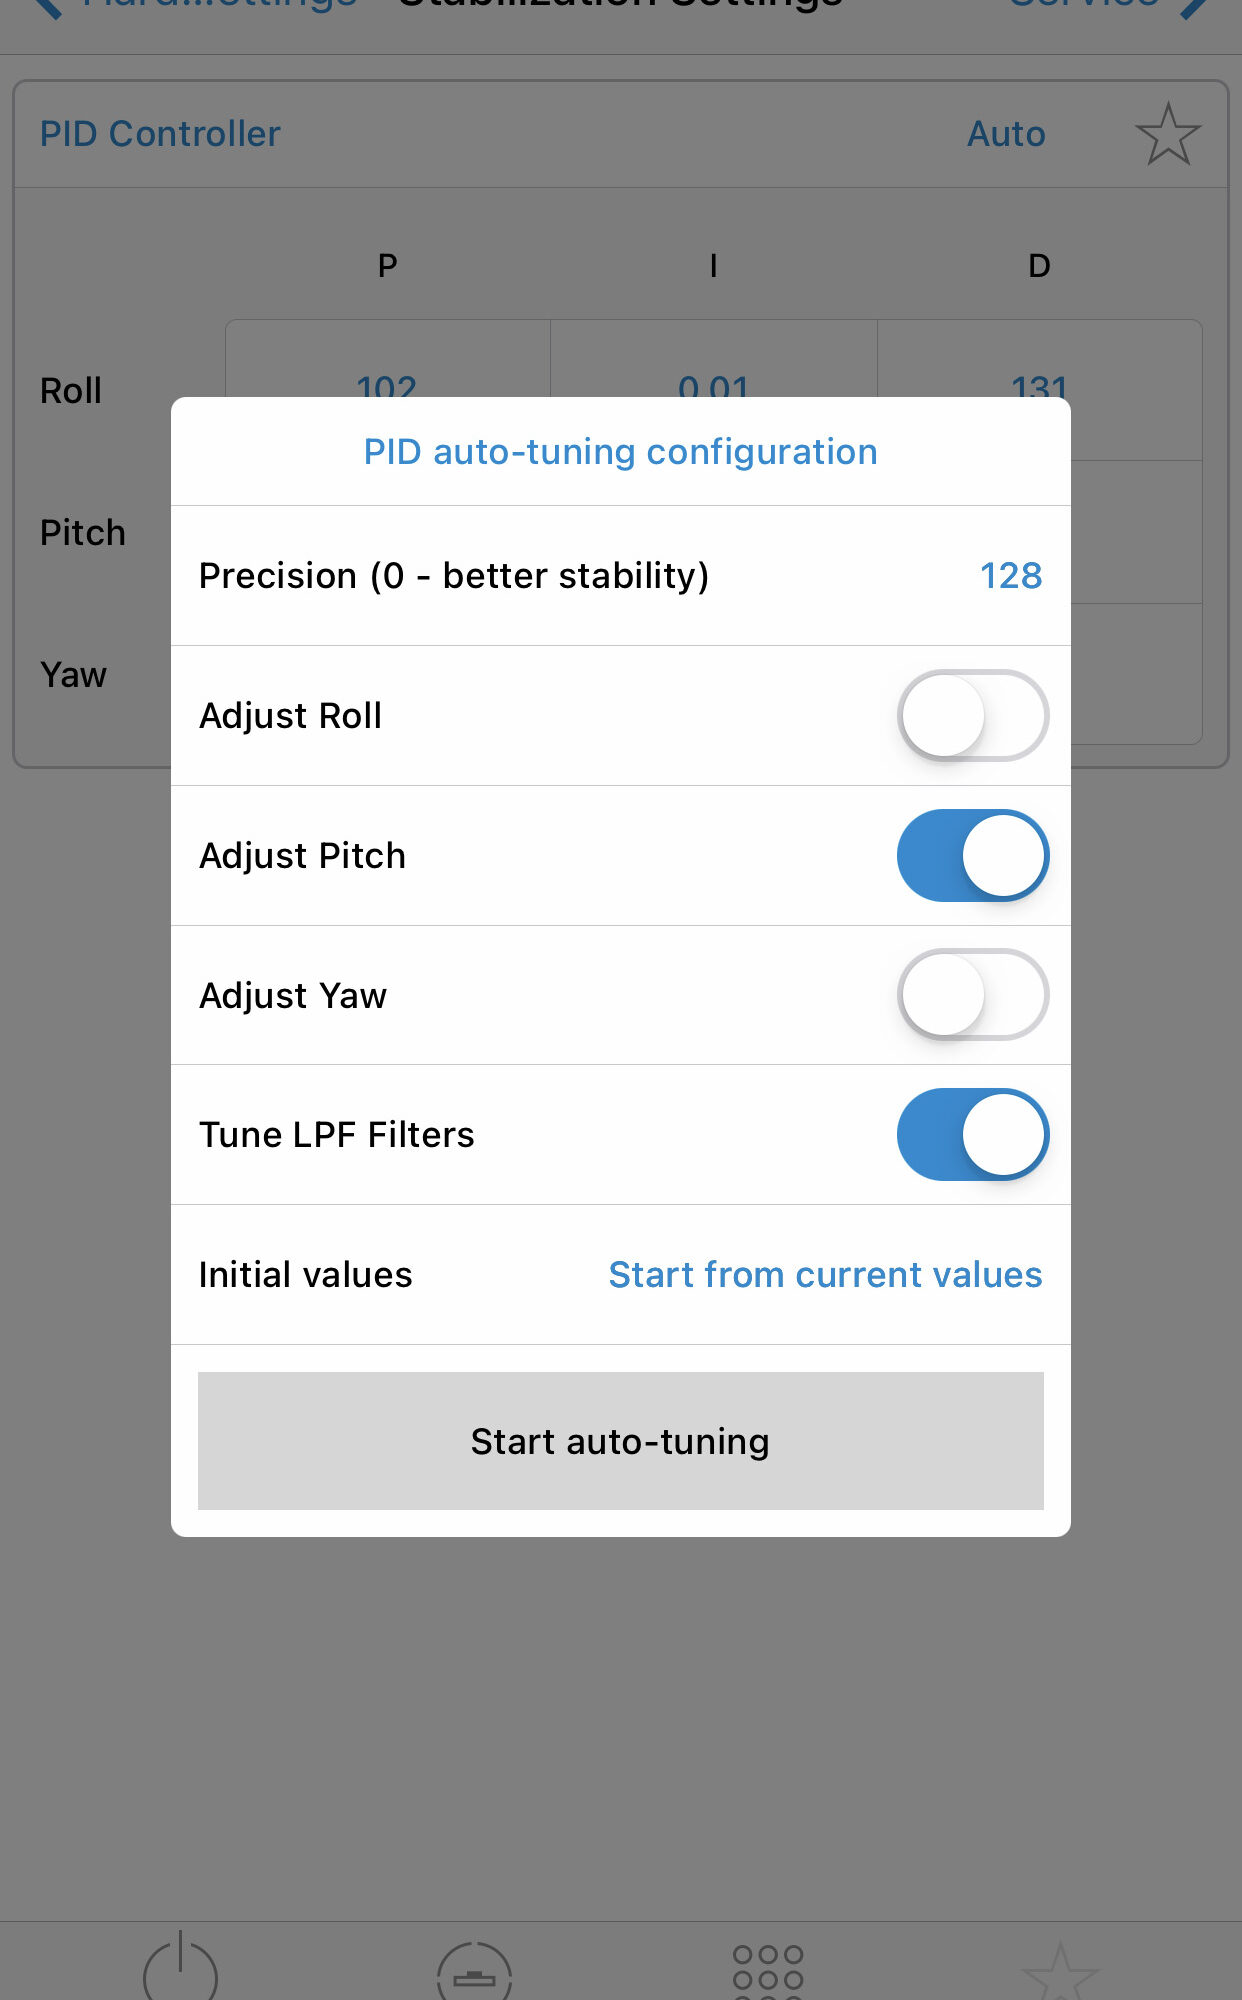Screen dimensions: 1242x2000
Task: Enable the Adjust Roll switch
Action: 973,716
